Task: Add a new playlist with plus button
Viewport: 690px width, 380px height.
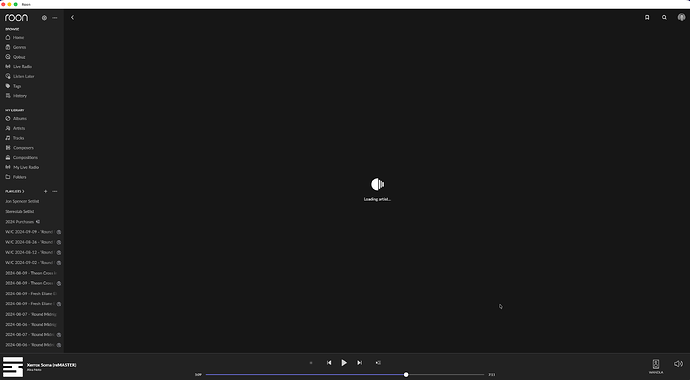Action: [45, 191]
